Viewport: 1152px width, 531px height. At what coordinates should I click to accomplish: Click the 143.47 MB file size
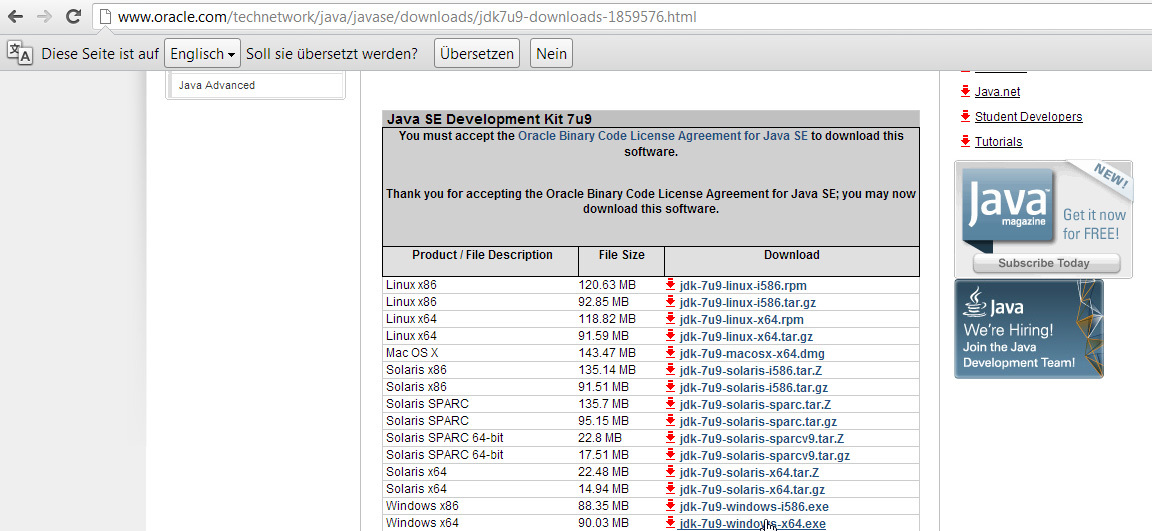coord(607,353)
